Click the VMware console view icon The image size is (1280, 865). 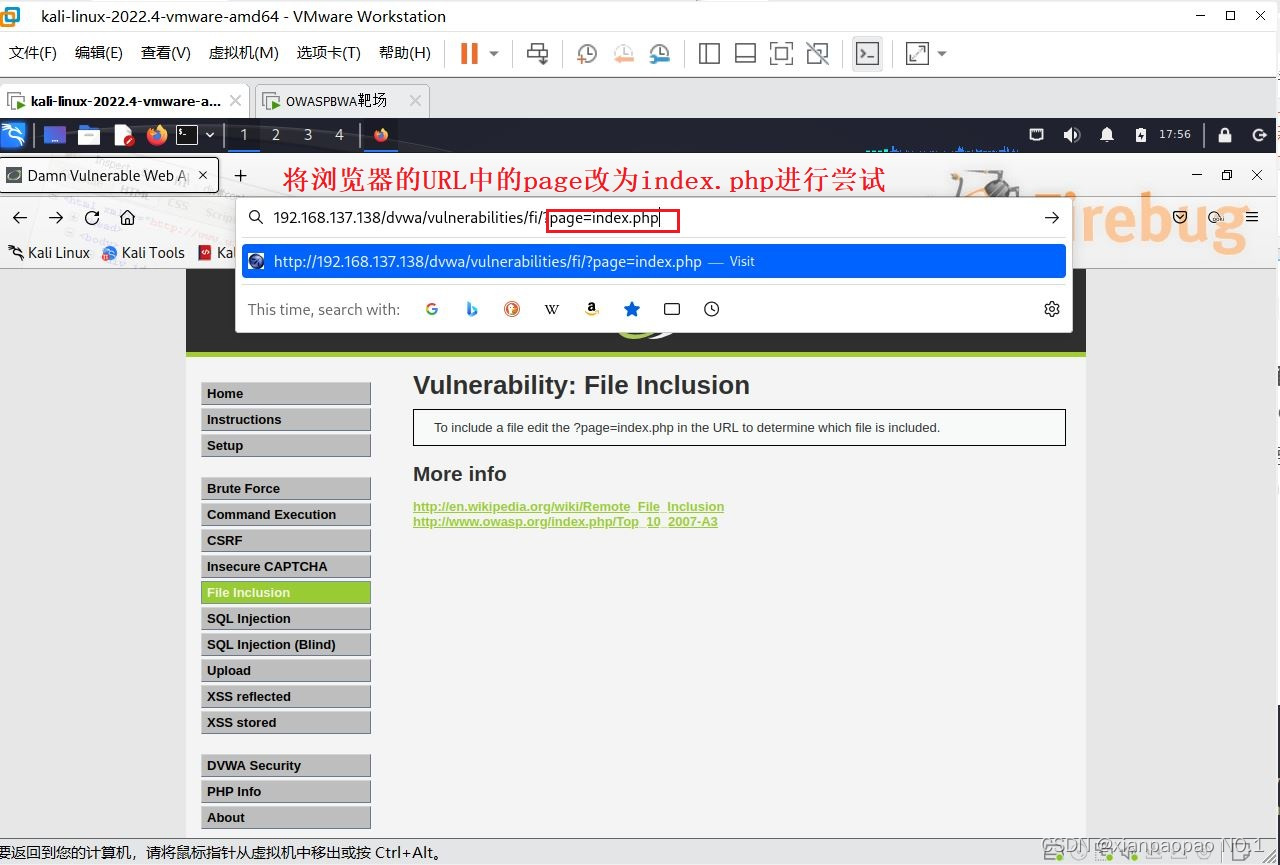pyautogui.click(x=867, y=54)
